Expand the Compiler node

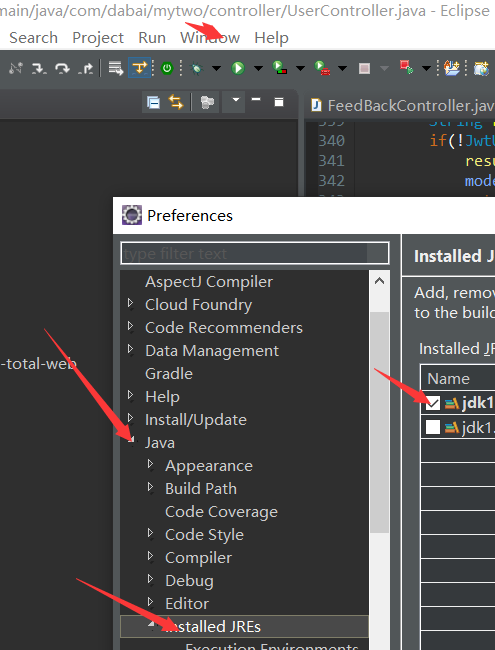point(151,556)
